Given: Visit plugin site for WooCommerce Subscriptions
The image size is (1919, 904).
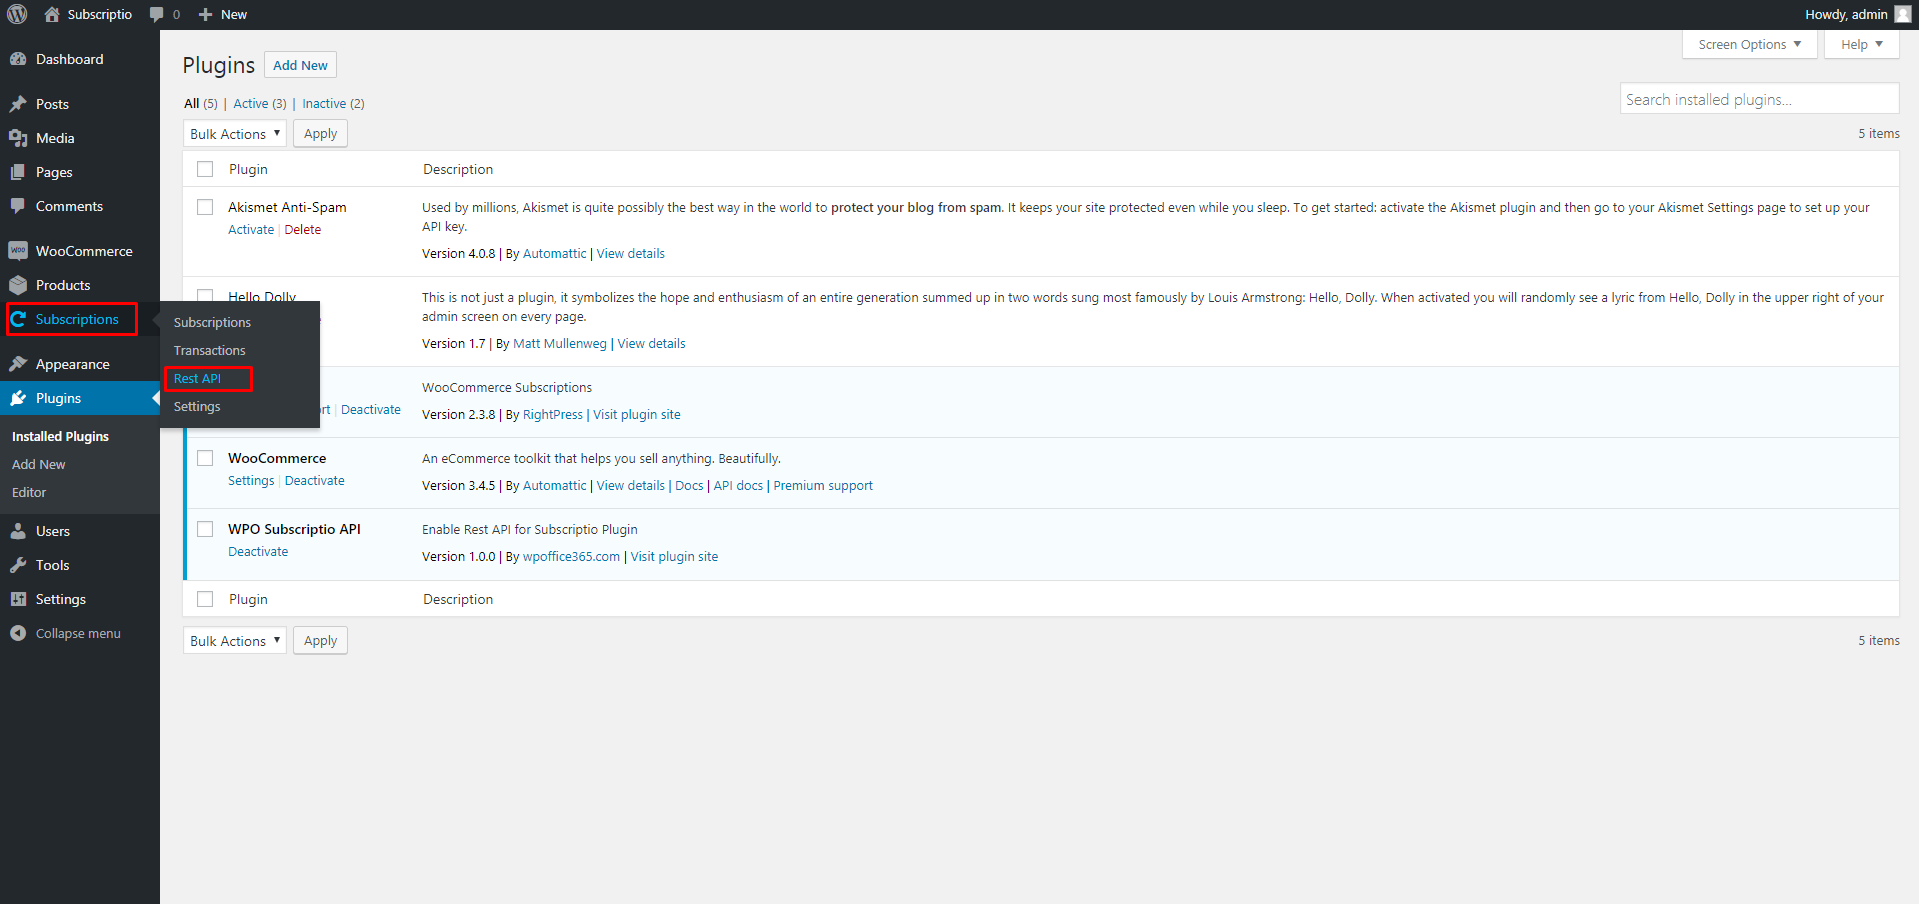Looking at the screenshot, I should [637, 415].
